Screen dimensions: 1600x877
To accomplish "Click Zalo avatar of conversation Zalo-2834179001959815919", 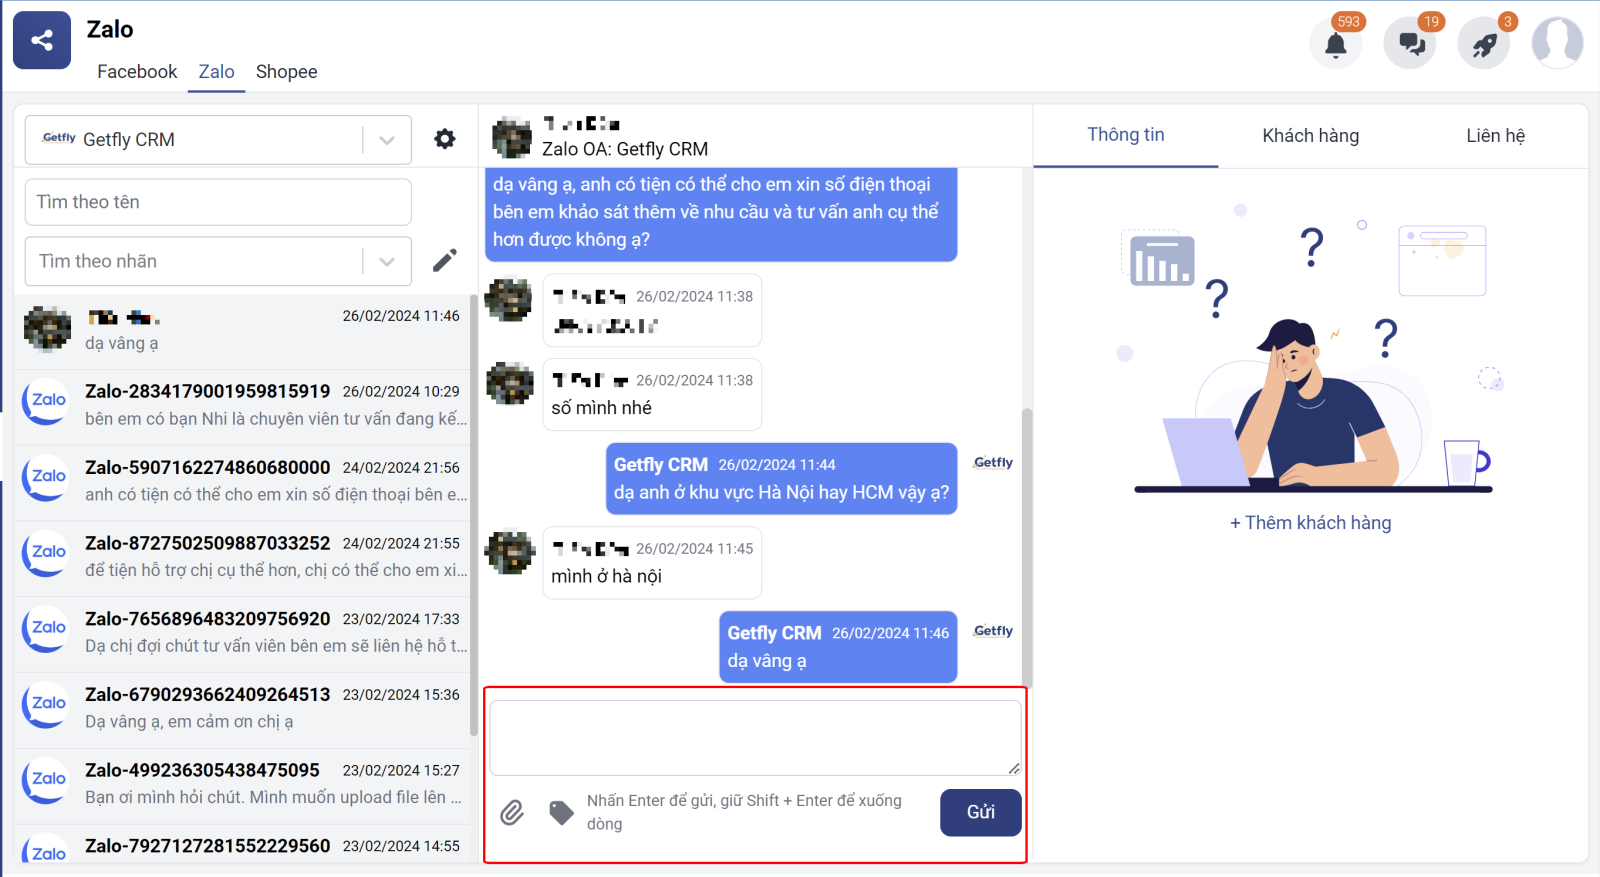I will coord(46,401).
